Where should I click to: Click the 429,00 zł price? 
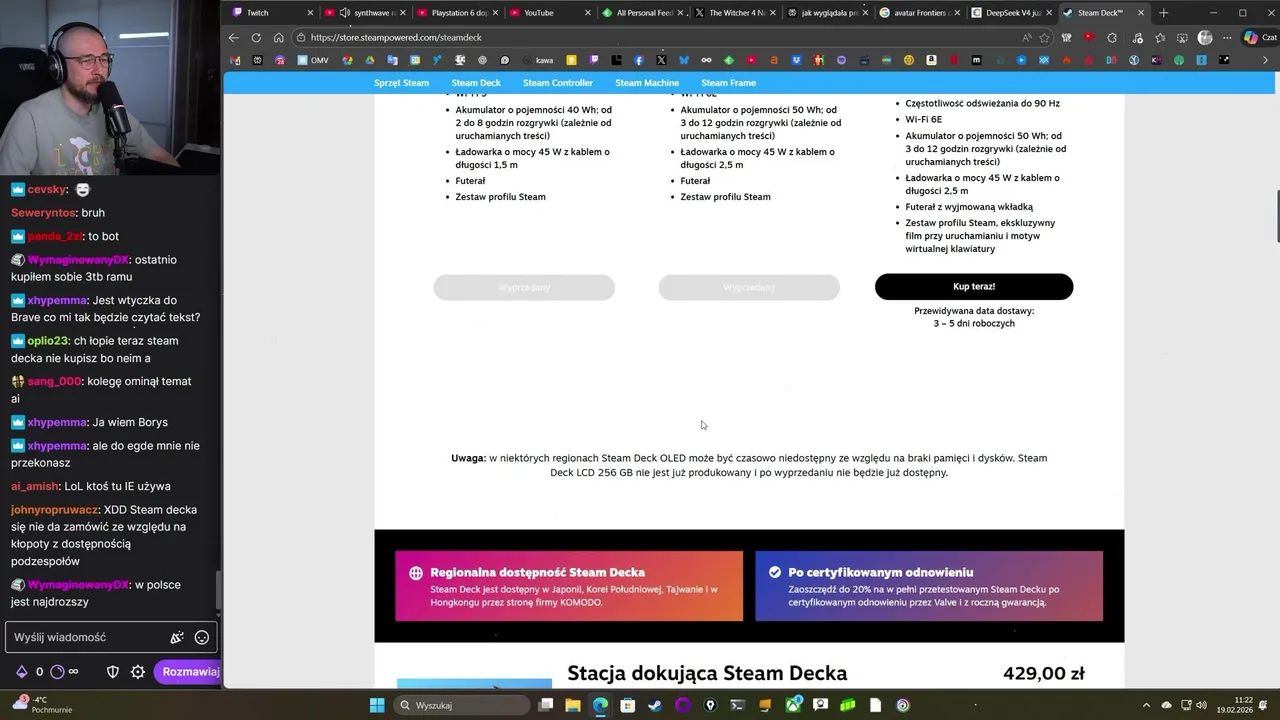(x=1044, y=673)
